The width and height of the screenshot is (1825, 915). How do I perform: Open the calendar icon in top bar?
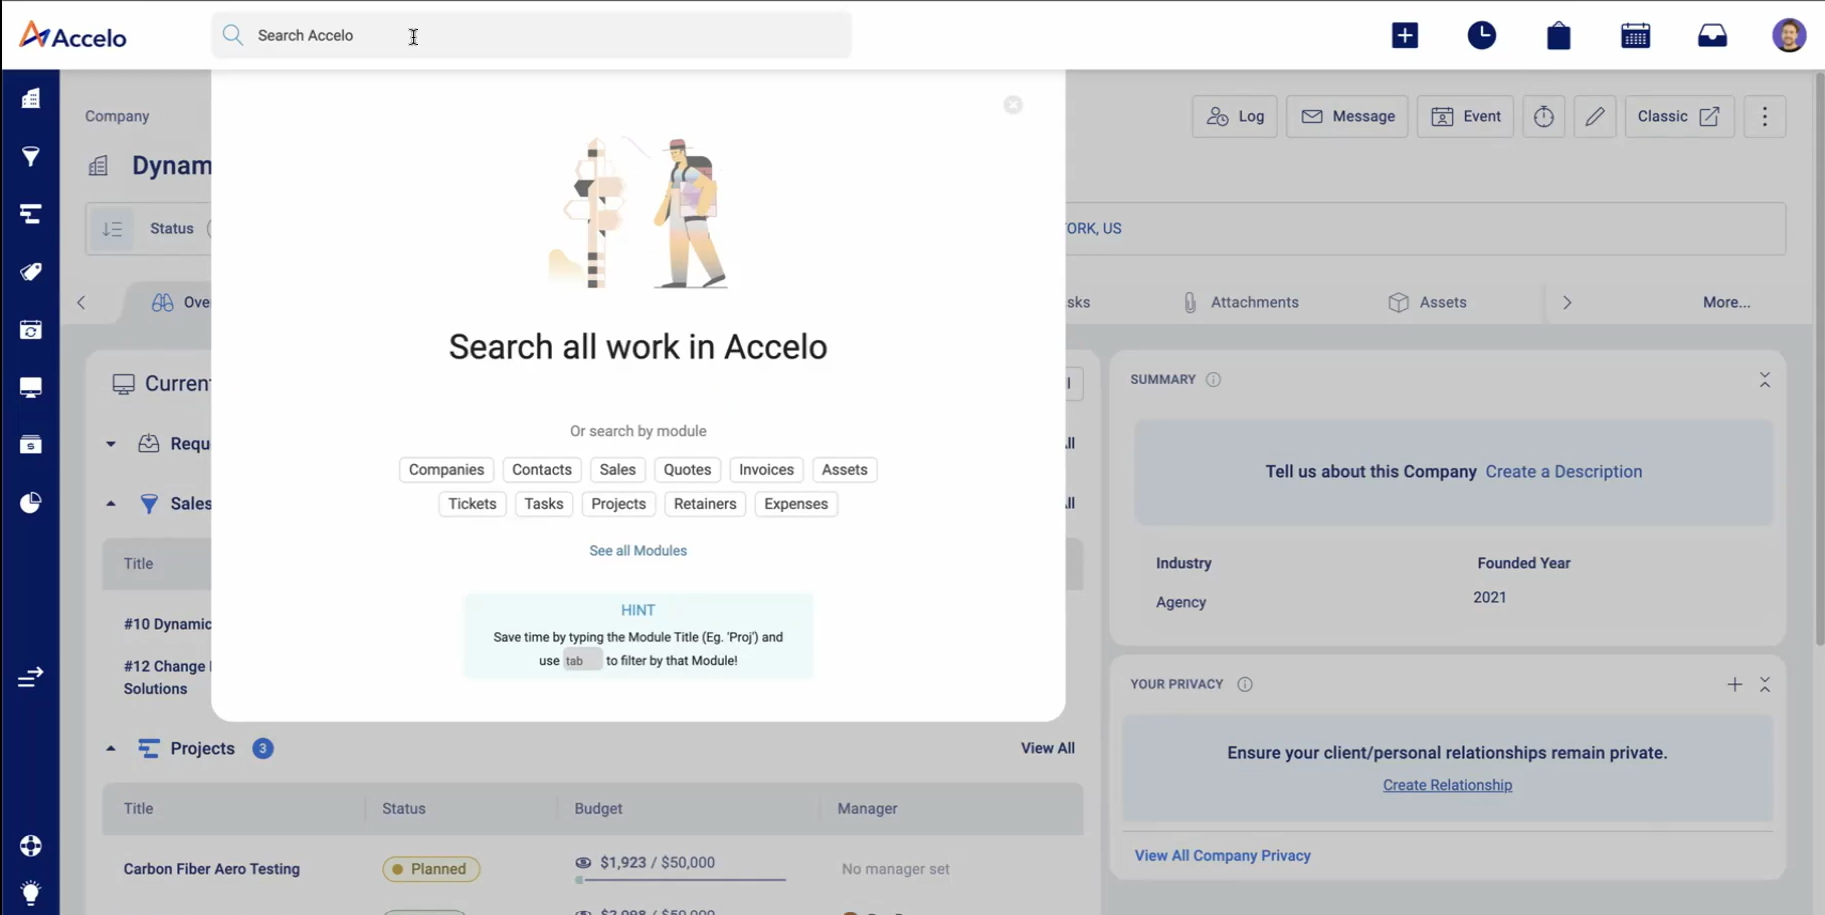click(1636, 36)
